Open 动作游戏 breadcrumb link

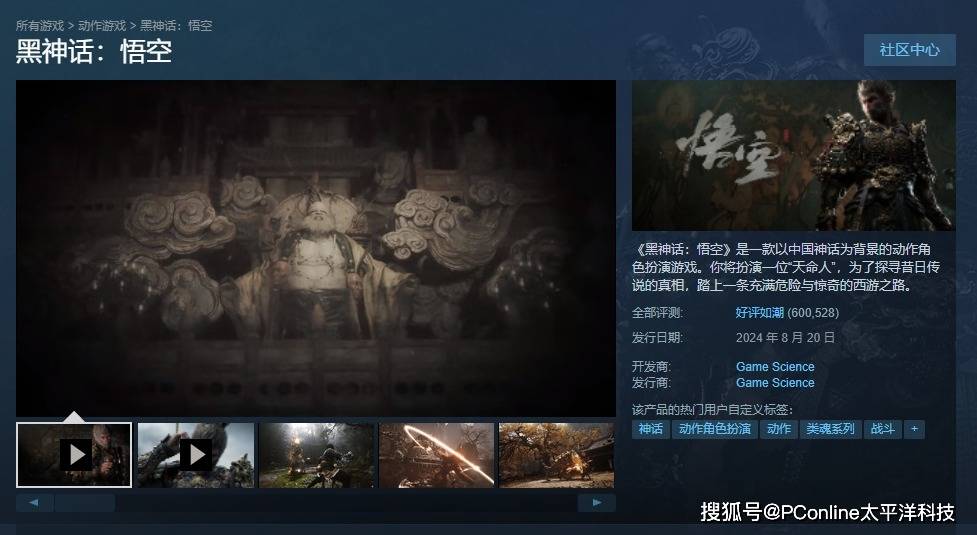pos(102,26)
